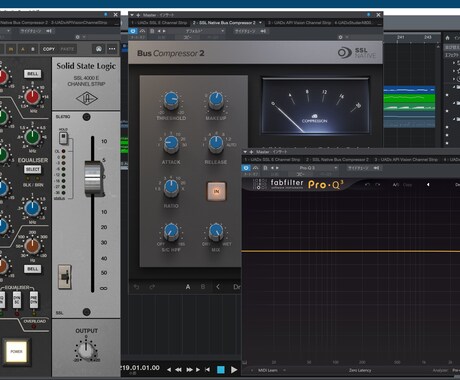The image size is (460, 380).
Task: Click the S/C HPF knob
Action: [171, 232]
